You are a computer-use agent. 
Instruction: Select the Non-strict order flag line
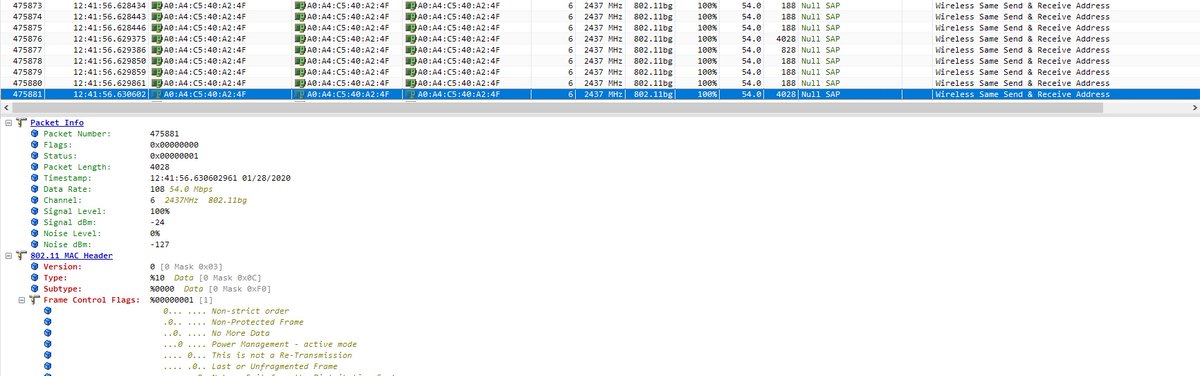click(x=225, y=311)
